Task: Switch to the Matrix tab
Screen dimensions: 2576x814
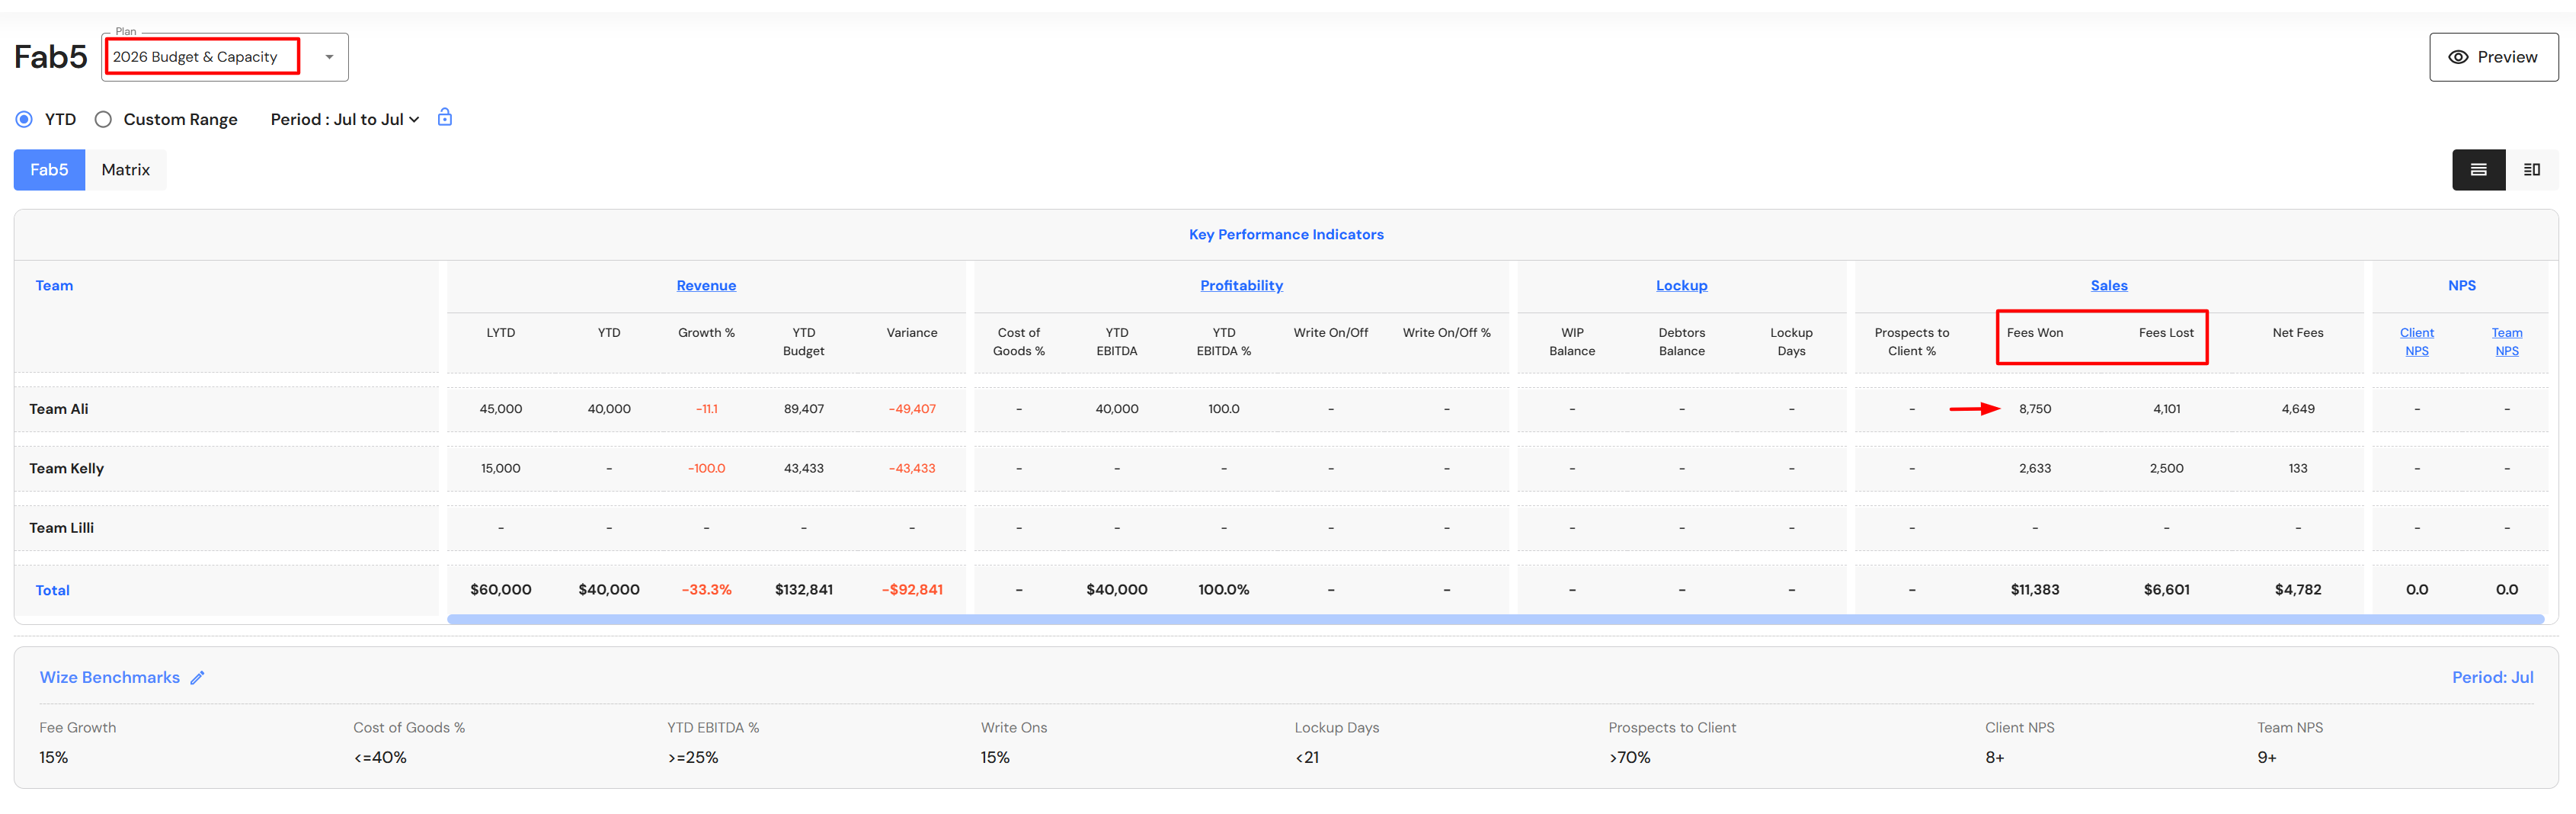Action: [x=125, y=170]
